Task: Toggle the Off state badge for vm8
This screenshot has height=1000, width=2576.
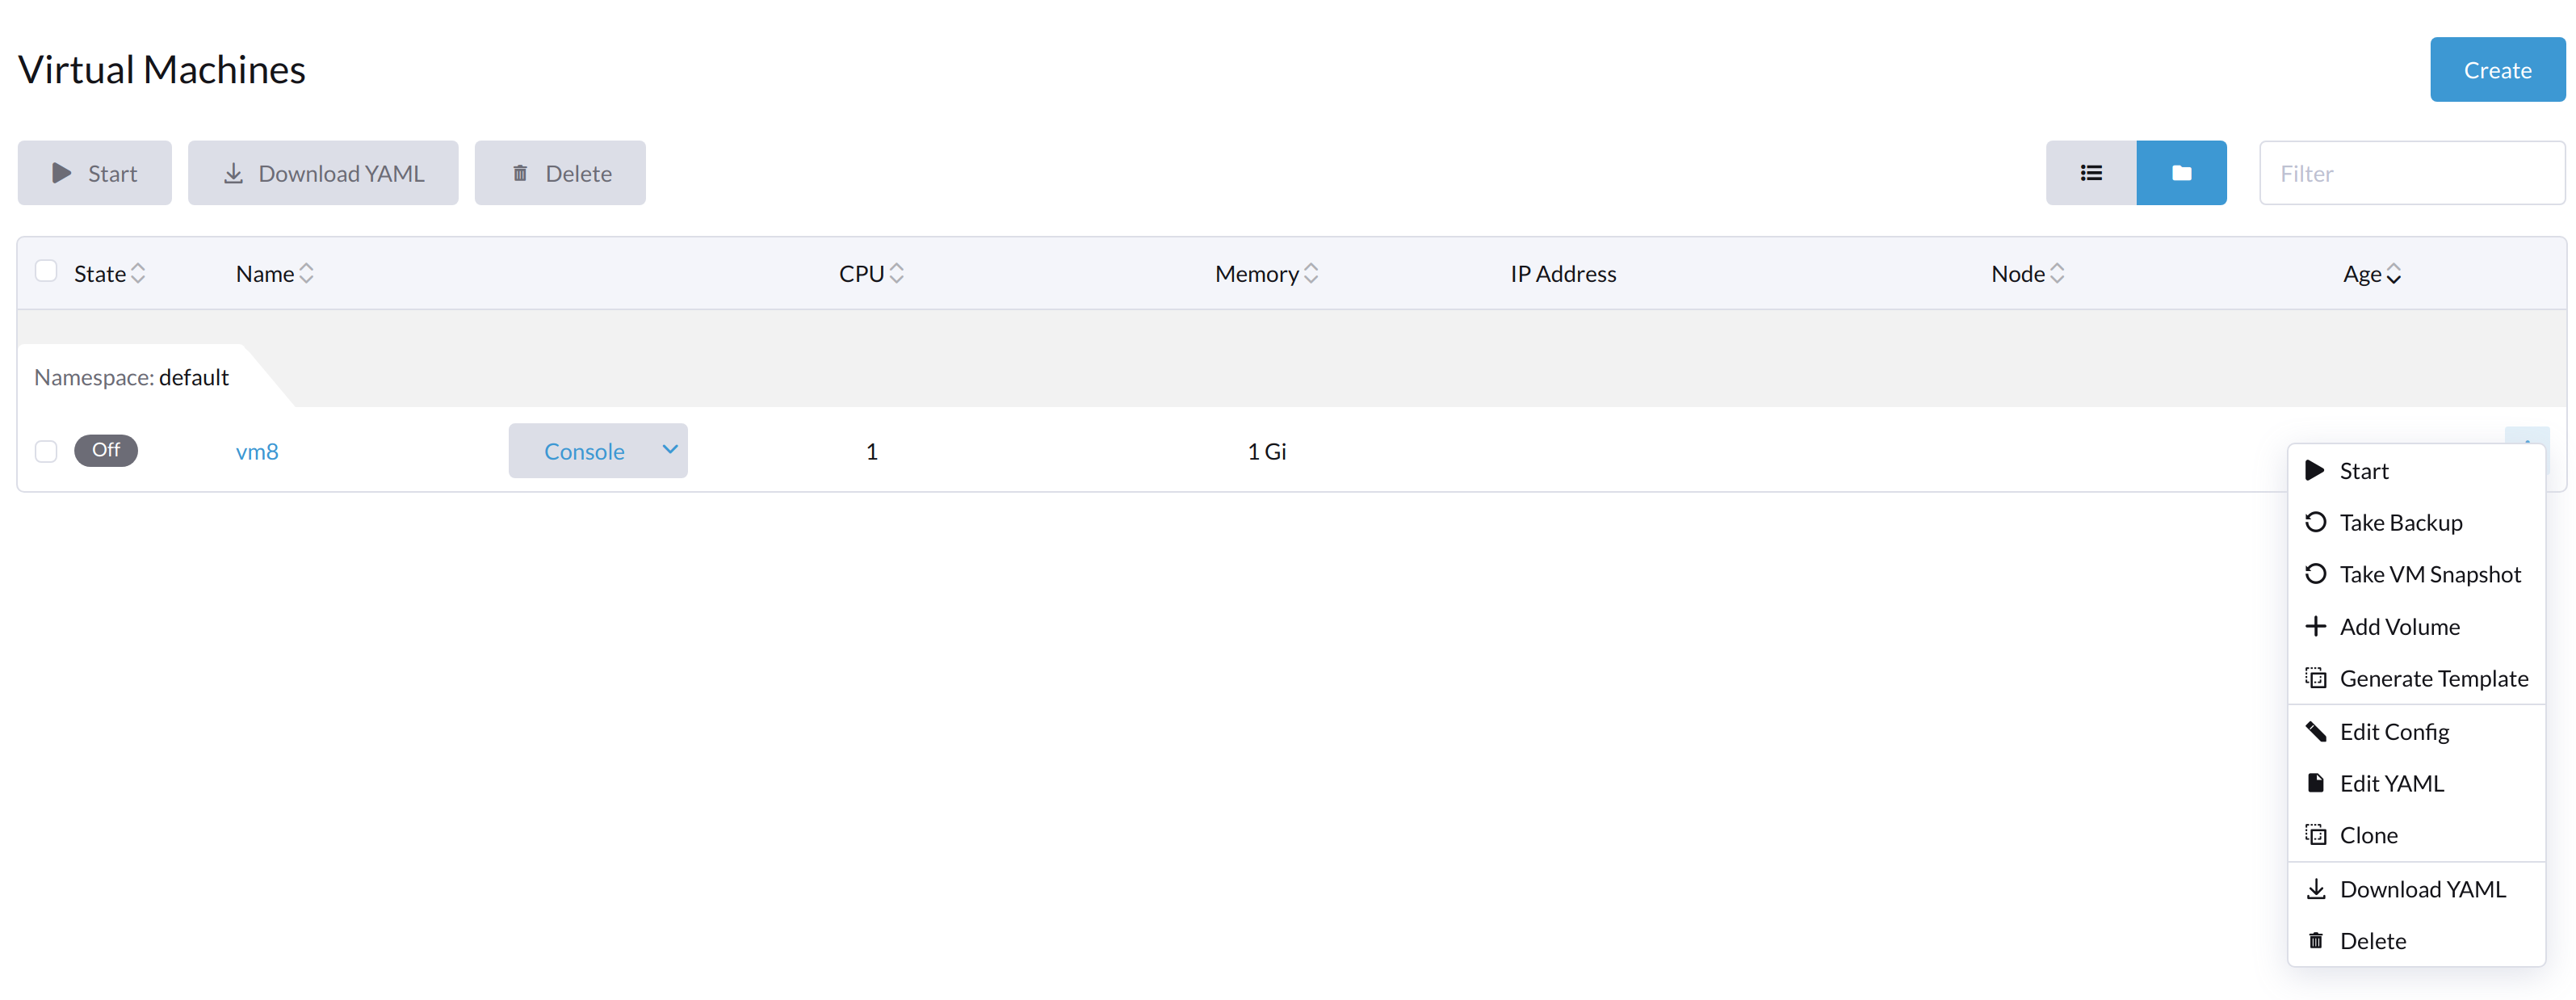Action: (105, 448)
